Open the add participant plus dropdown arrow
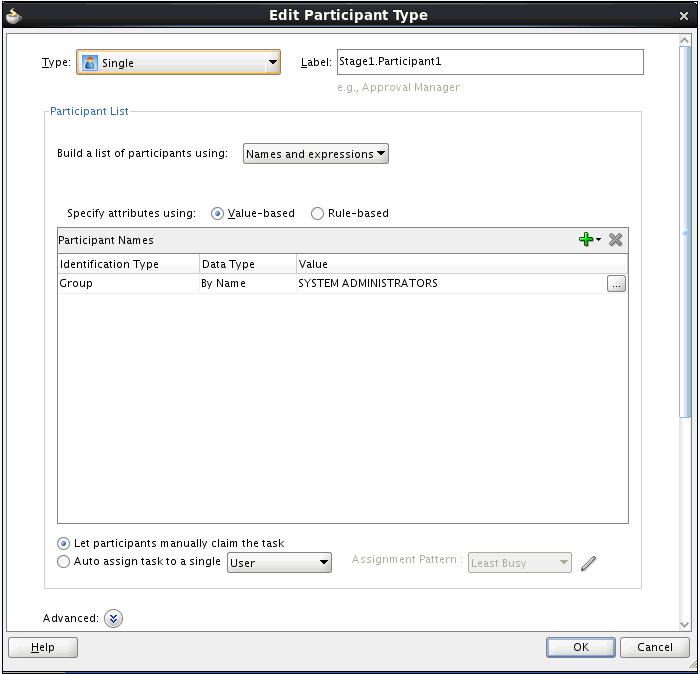 point(598,240)
